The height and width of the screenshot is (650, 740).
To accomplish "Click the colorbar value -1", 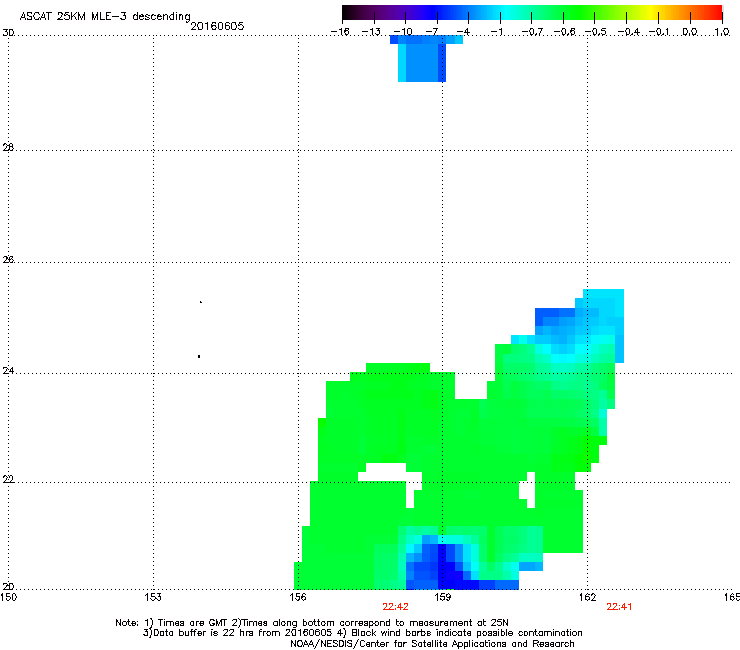I will pos(496,32).
